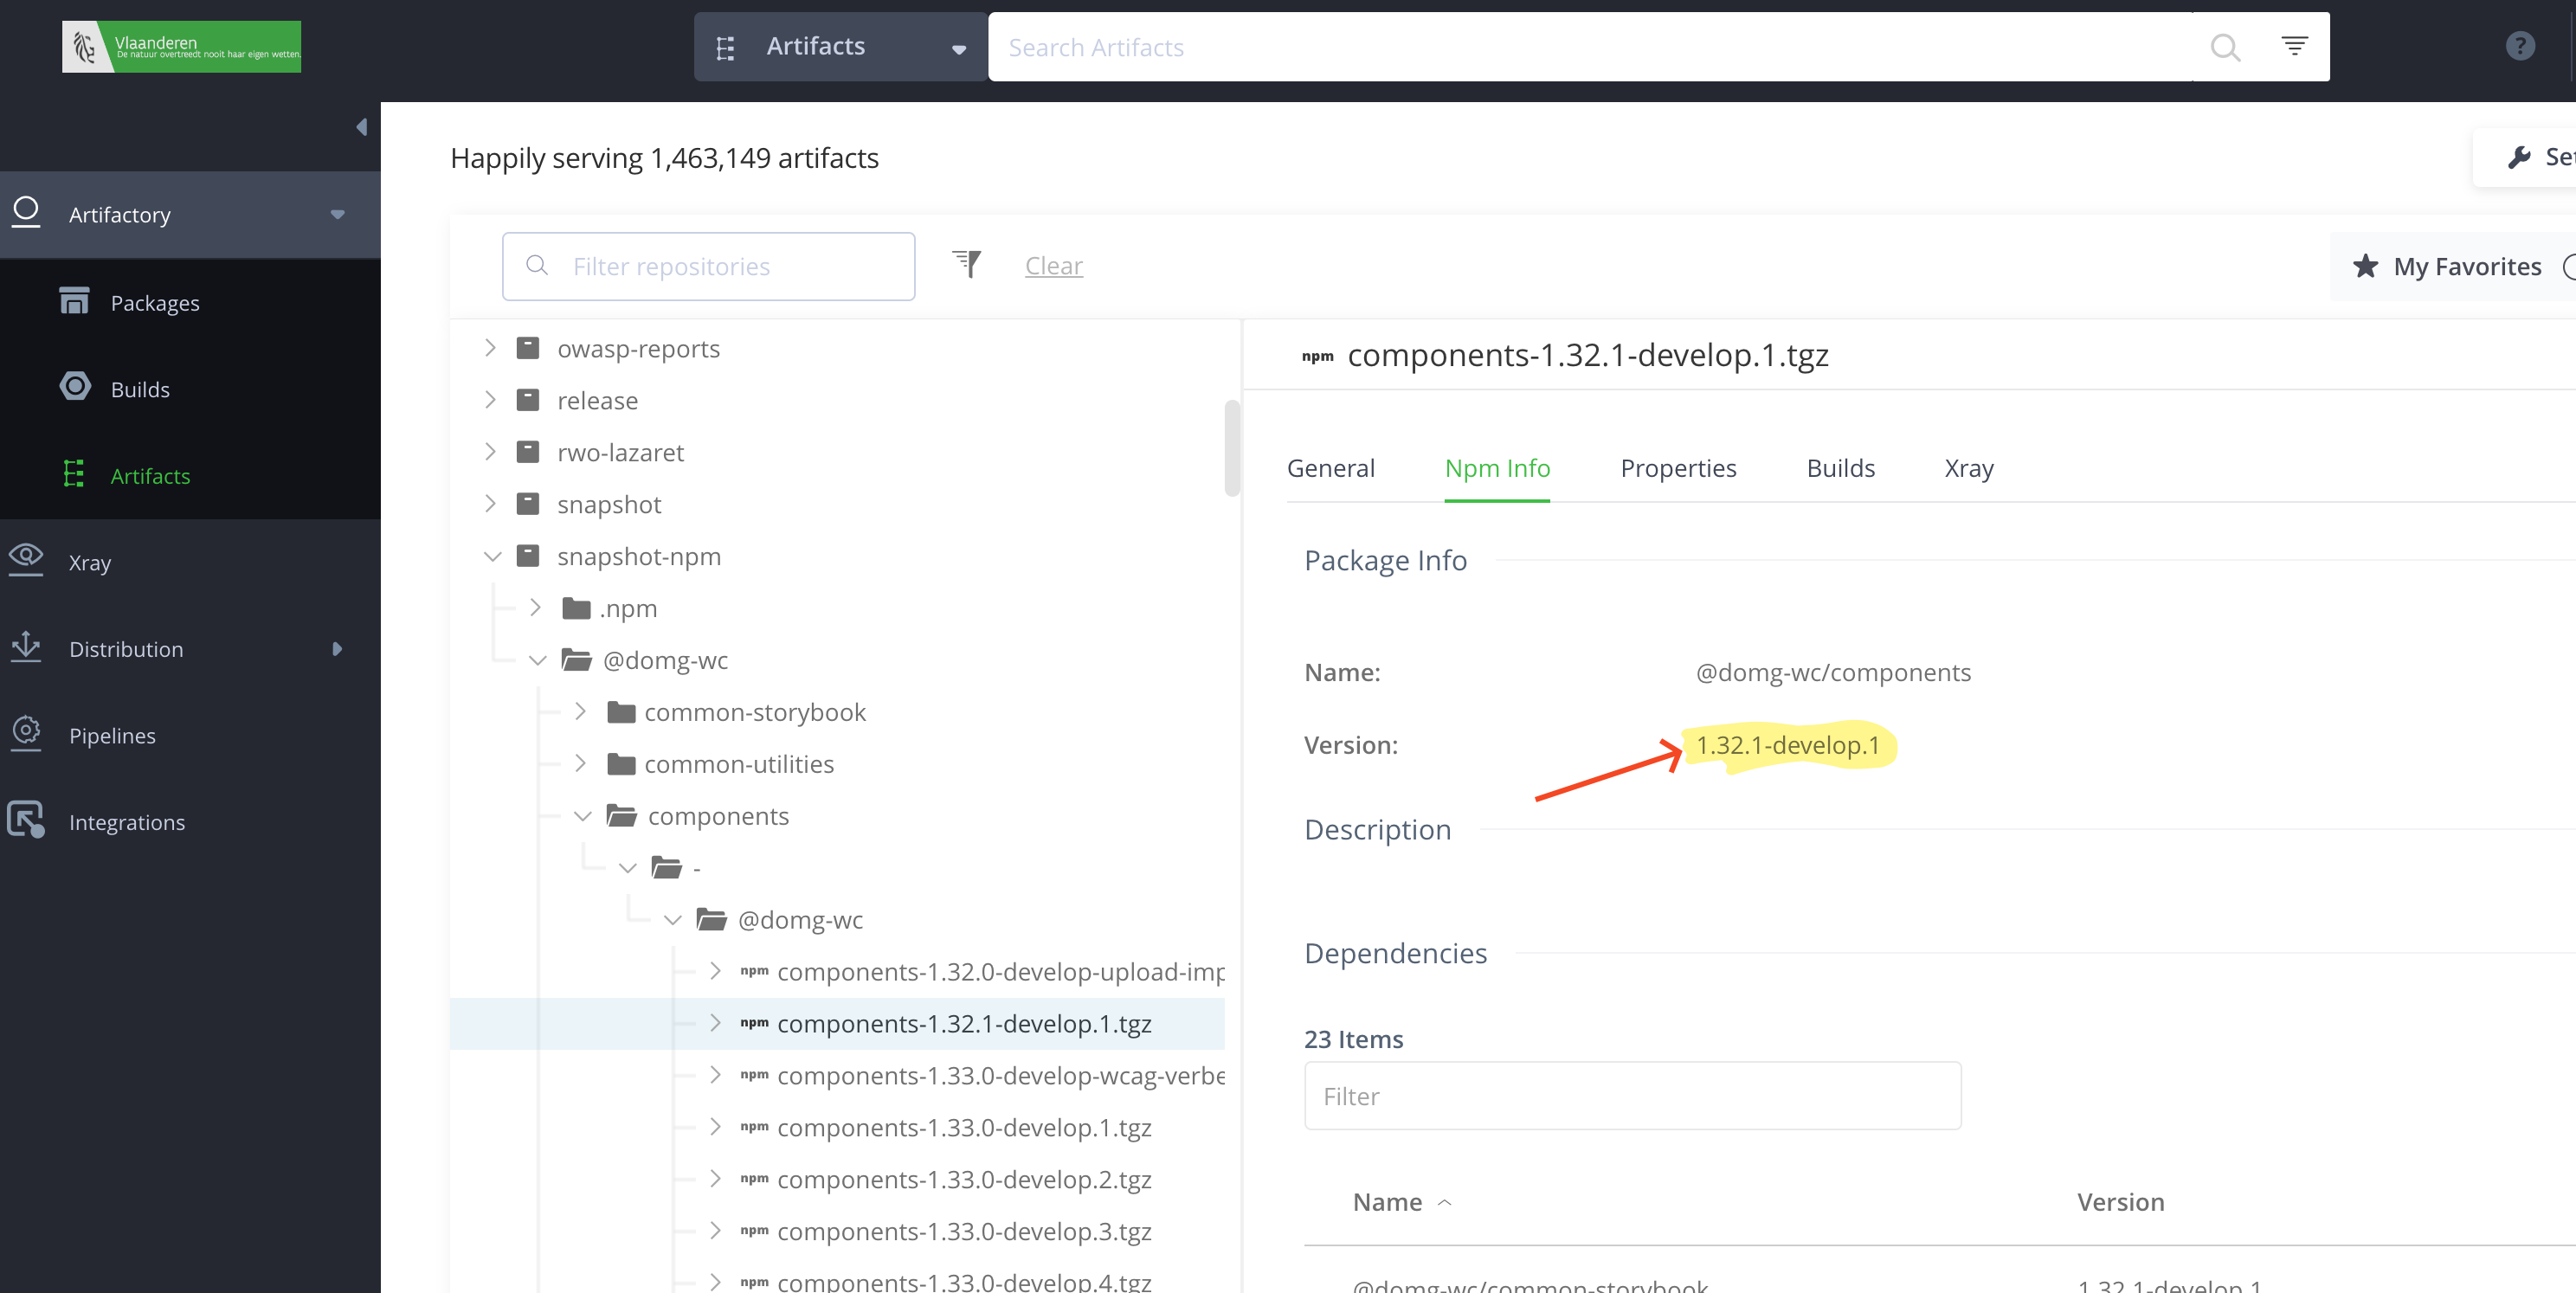The width and height of the screenshot is (2576, 1293).
Task: Toggle My Favorites star
Action: tap(2365, 266)
